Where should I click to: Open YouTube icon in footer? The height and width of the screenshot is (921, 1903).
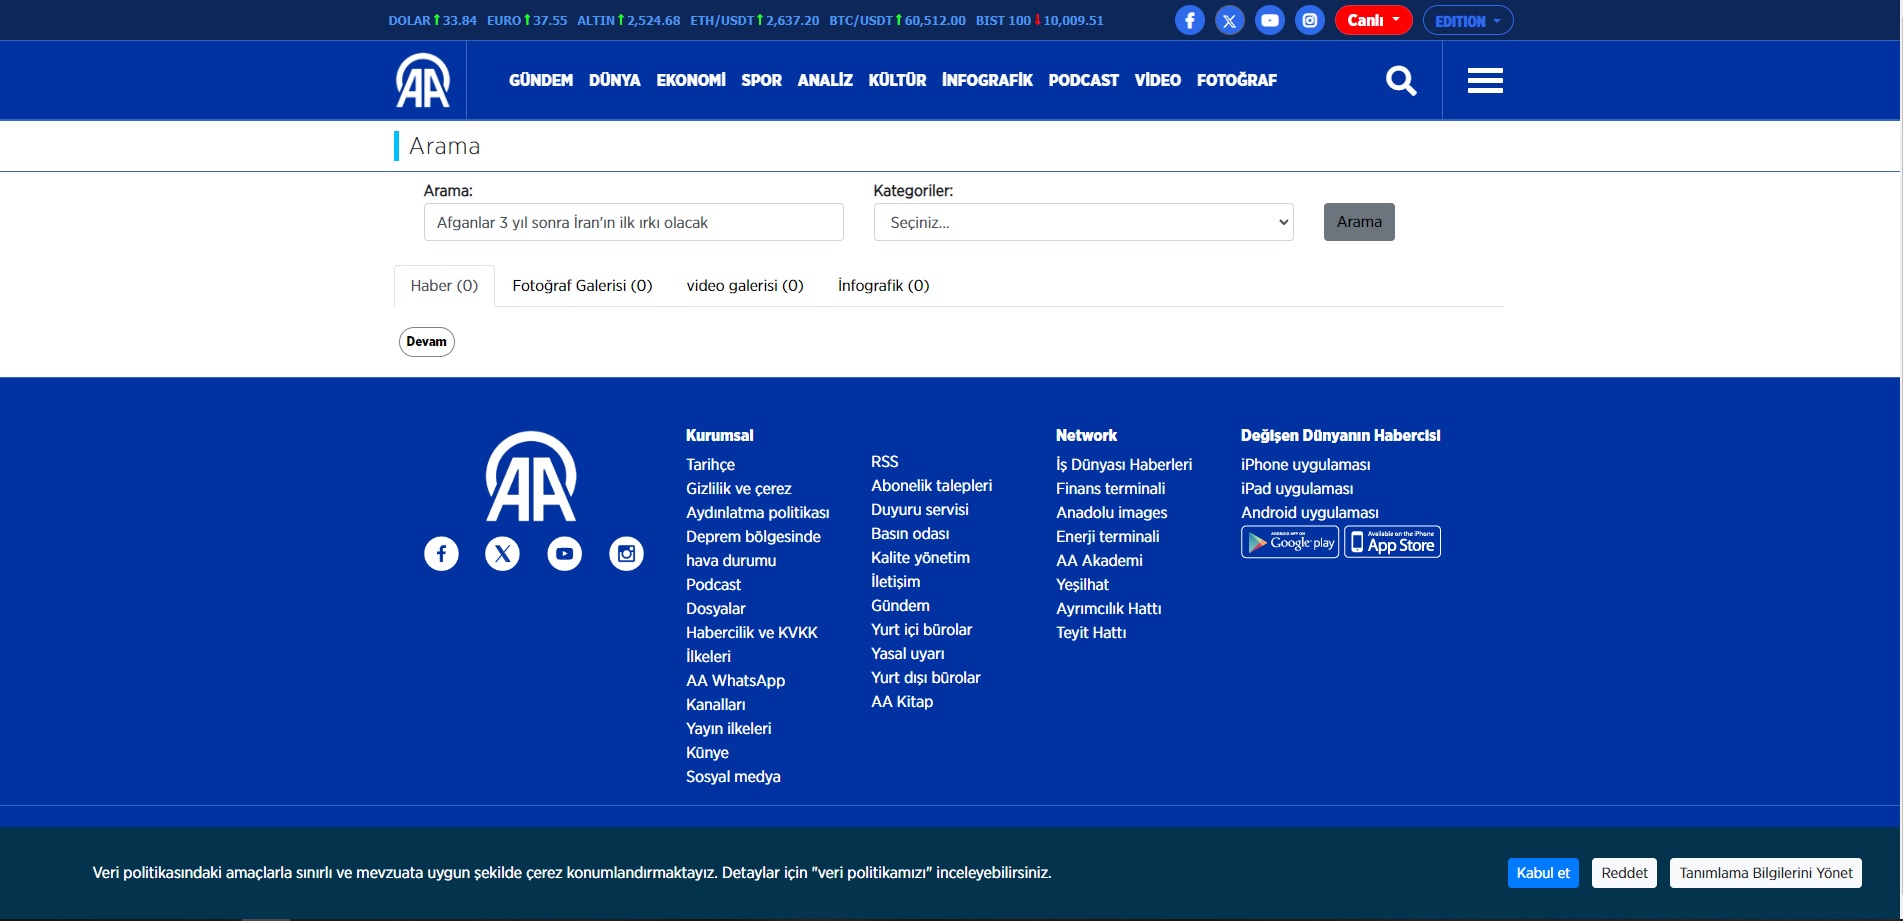pos(564,553)
